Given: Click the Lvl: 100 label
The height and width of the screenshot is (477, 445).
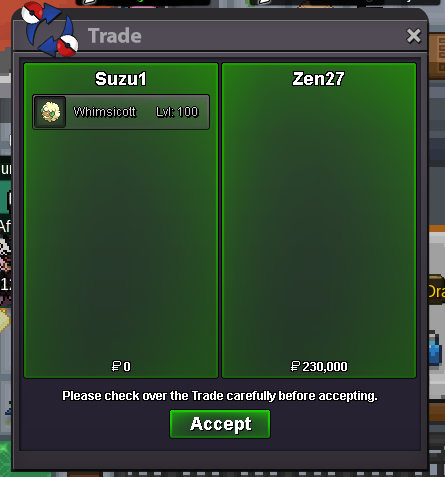Looking at the screenshot, I should 177,112.
